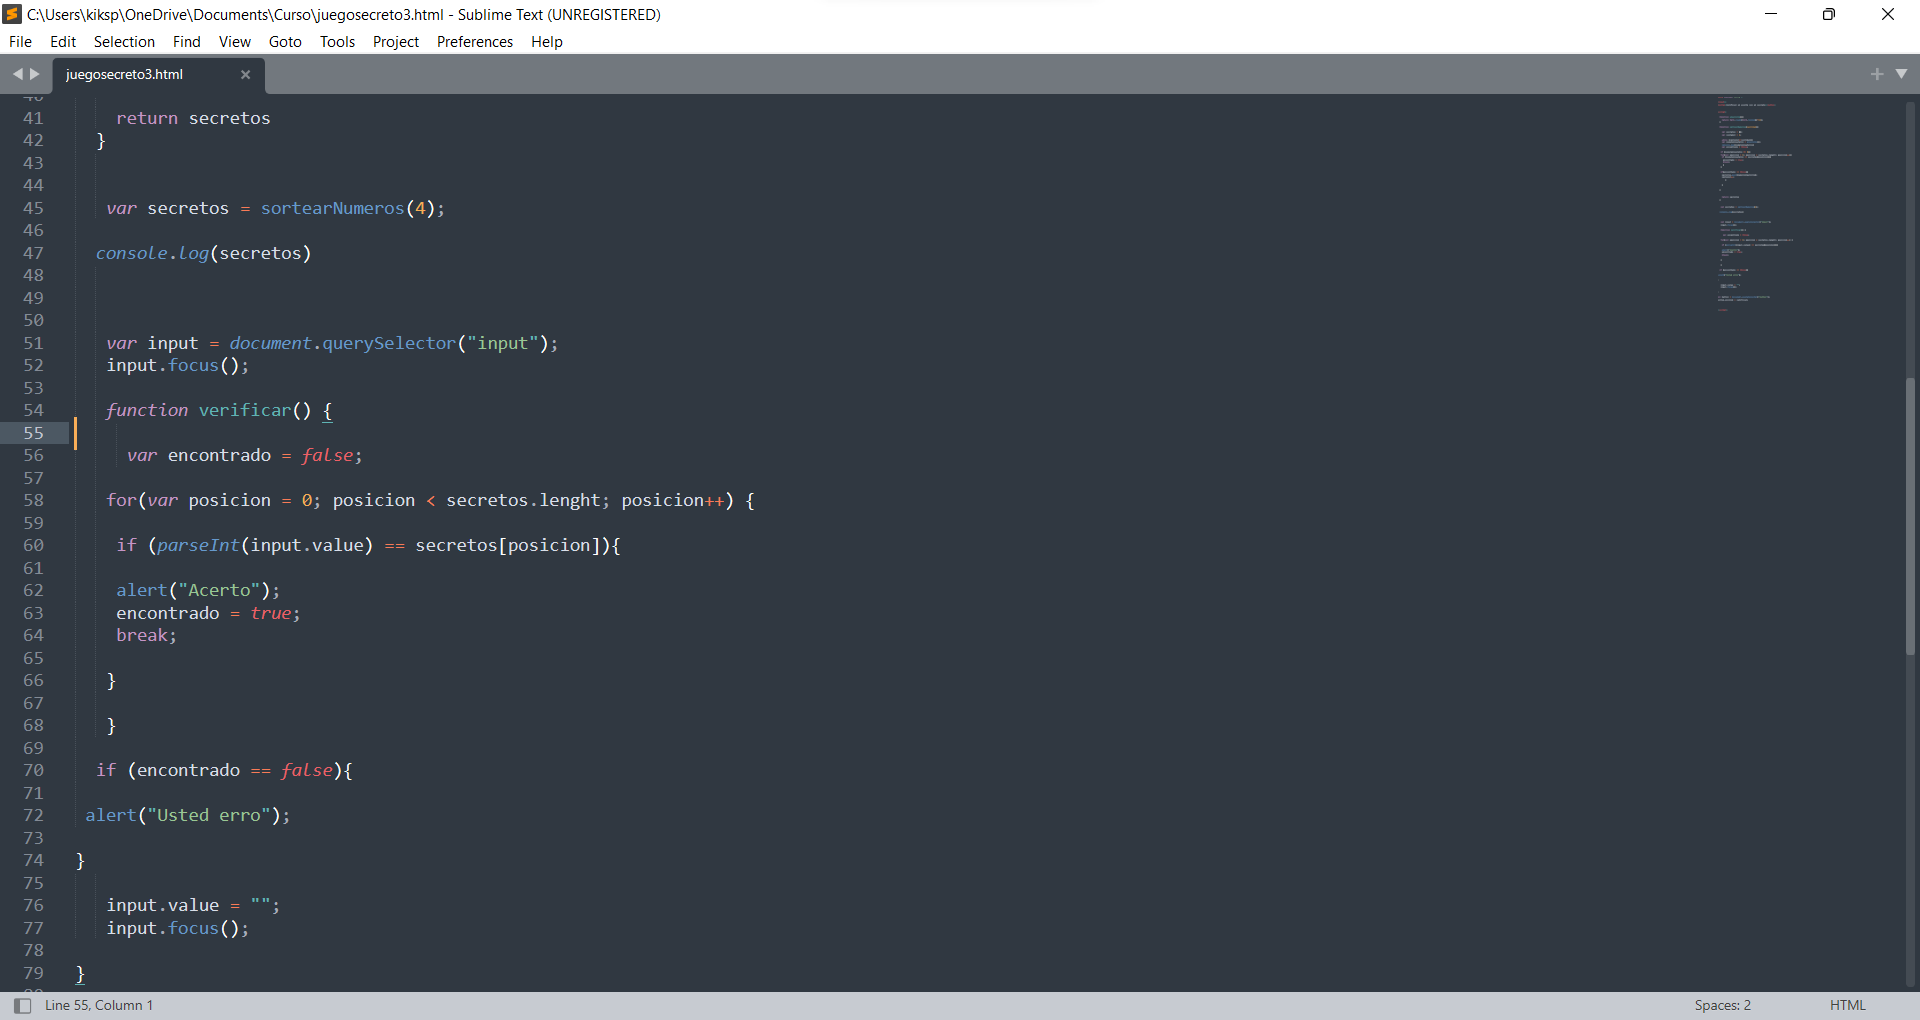Click 'encontrado = true' line
The image size is (1920, 1020).
[208, 613]
